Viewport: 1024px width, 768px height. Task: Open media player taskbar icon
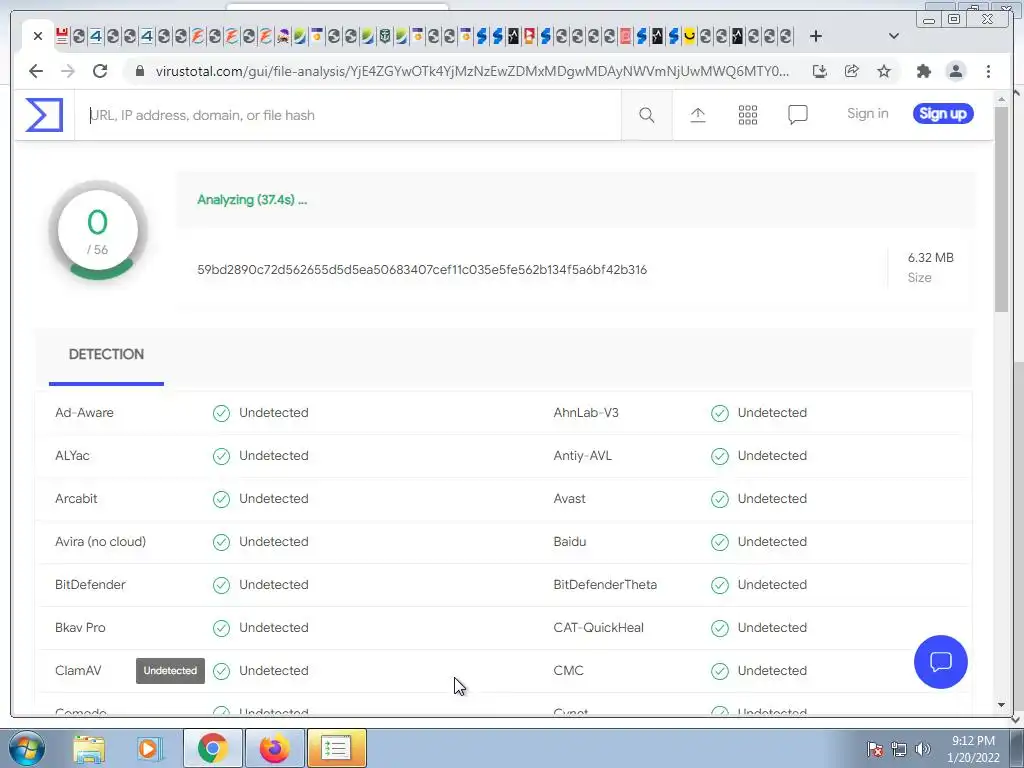click(x=149, y=748)
